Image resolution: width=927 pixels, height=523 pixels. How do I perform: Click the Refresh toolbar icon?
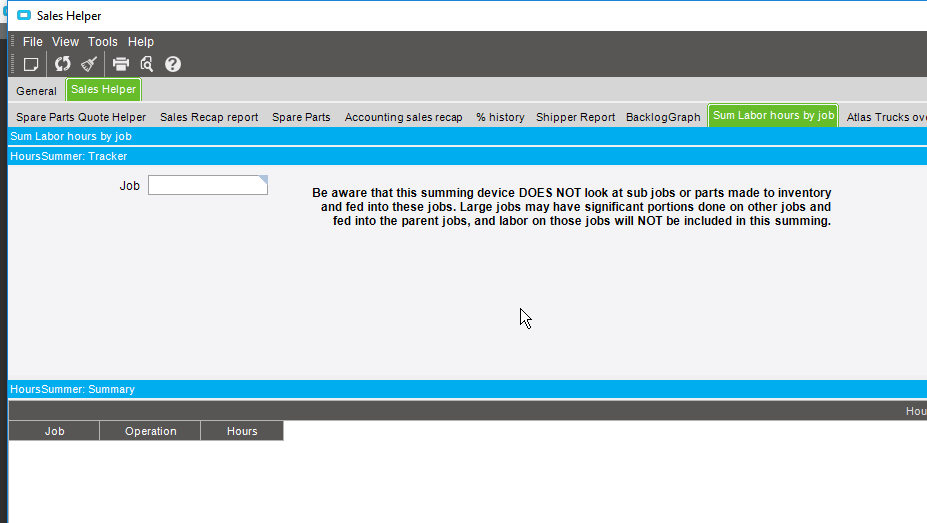[63, 64]
